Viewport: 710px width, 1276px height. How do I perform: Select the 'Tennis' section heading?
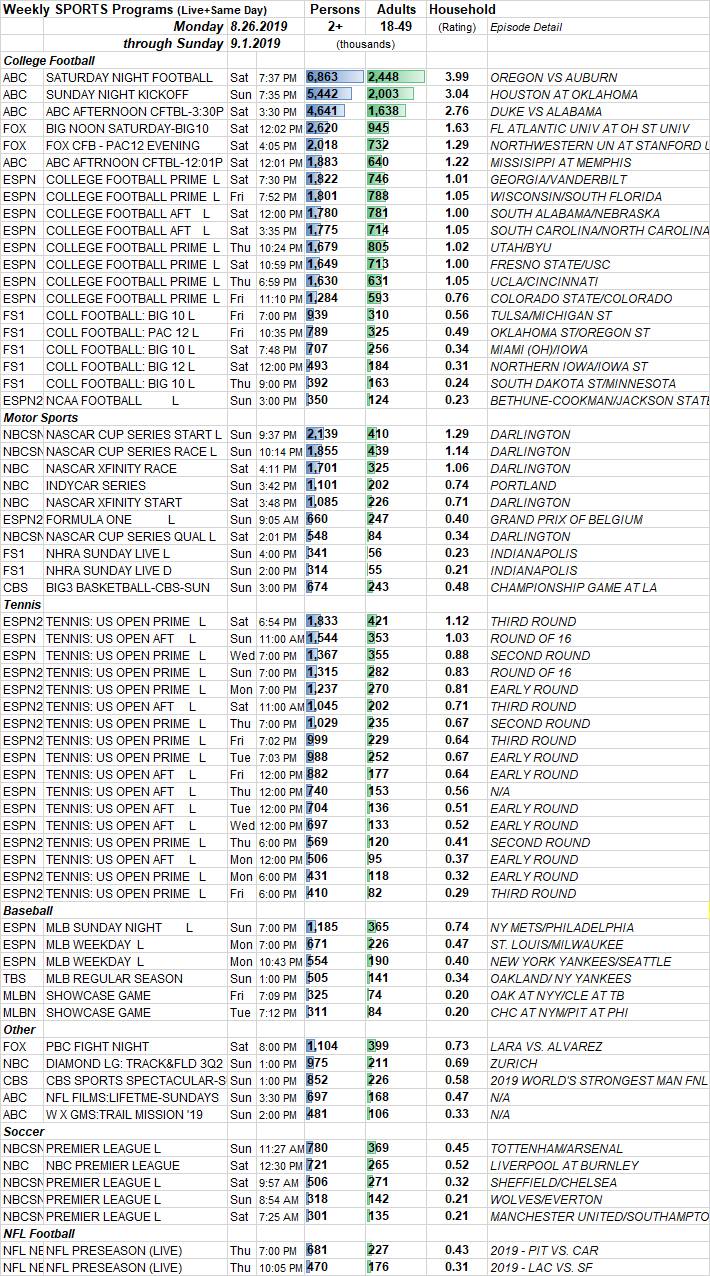21,604
